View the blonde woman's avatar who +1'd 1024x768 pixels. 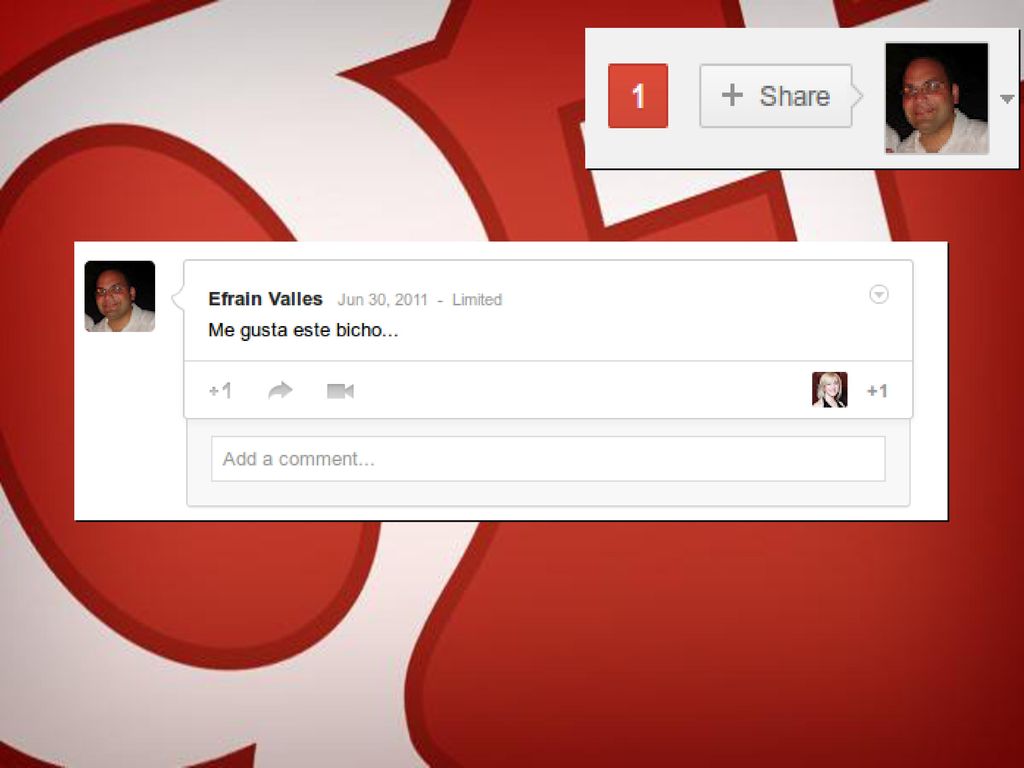pos(829,390)
